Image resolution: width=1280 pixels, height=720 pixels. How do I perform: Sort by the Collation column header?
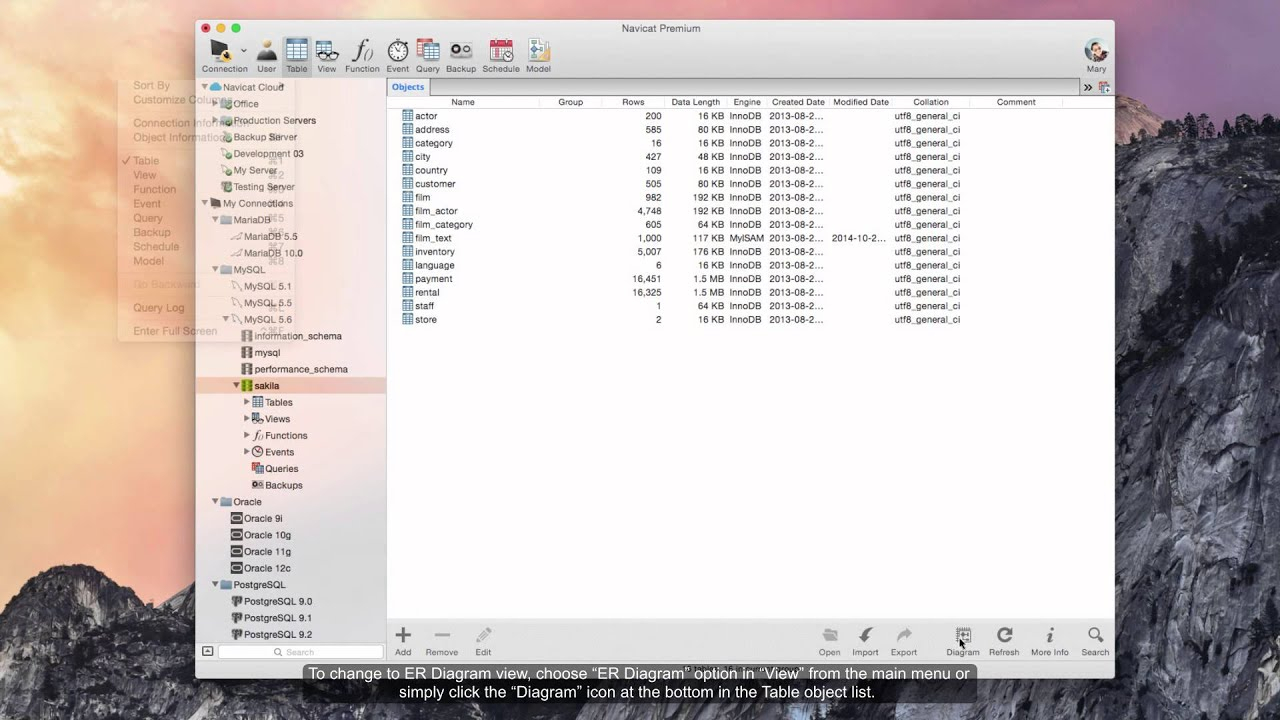point(931,102)
